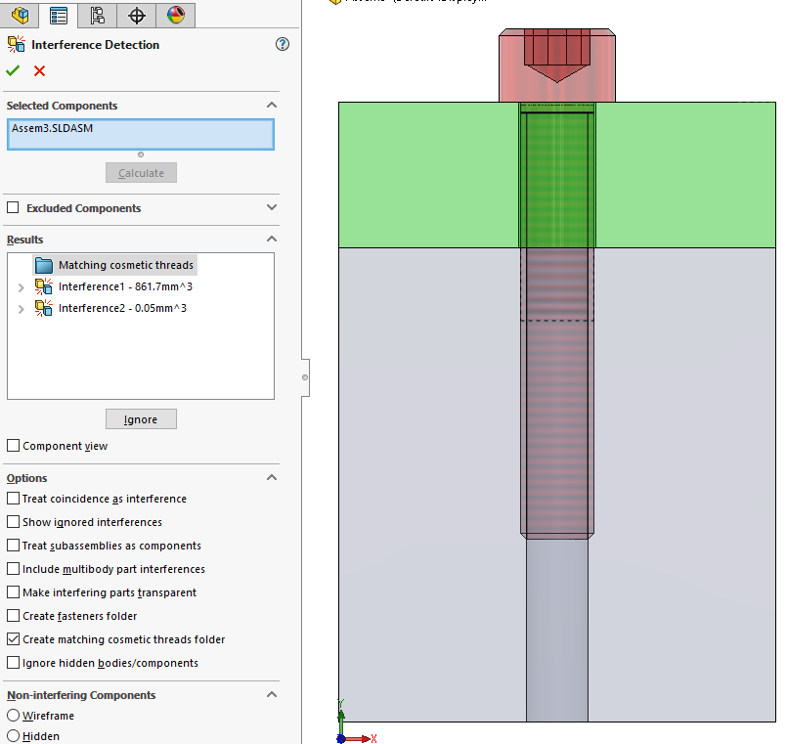This screenshot has height=744, width=787.
Task: Open the ConfigurationManager tab
Action: coord(97,15)
